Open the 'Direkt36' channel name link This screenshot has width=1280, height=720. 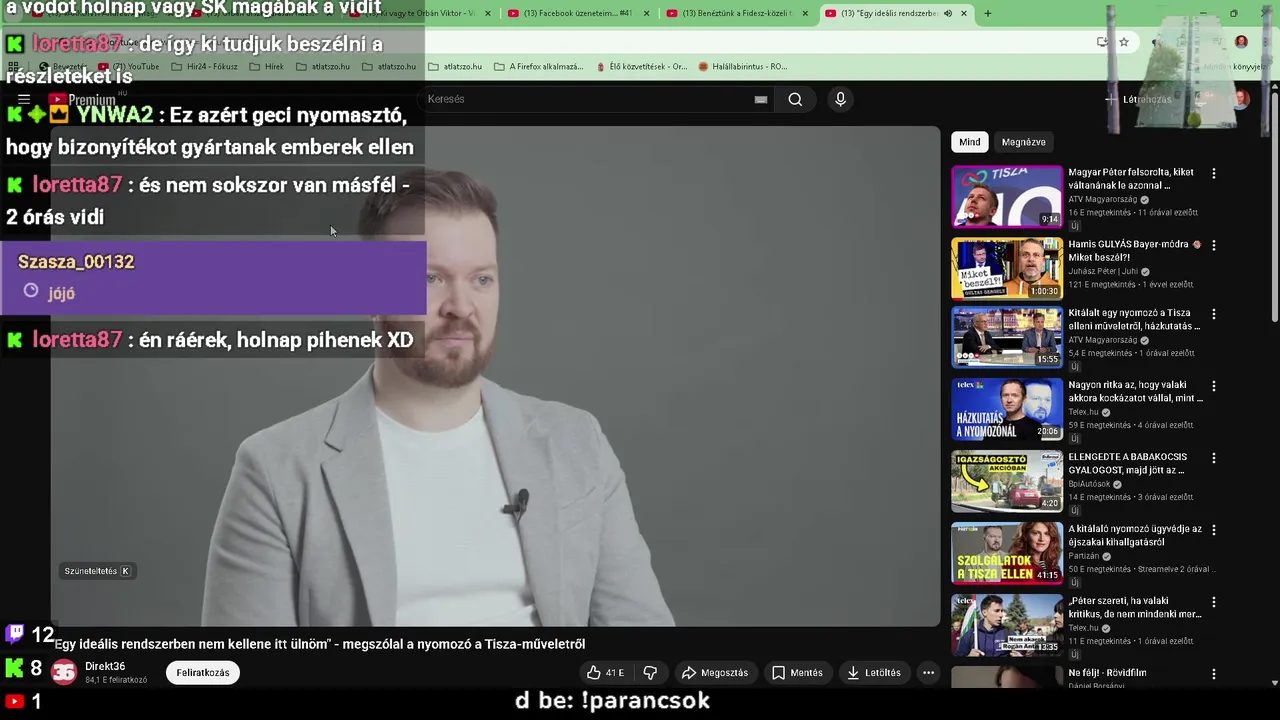(x=105, y=666)
